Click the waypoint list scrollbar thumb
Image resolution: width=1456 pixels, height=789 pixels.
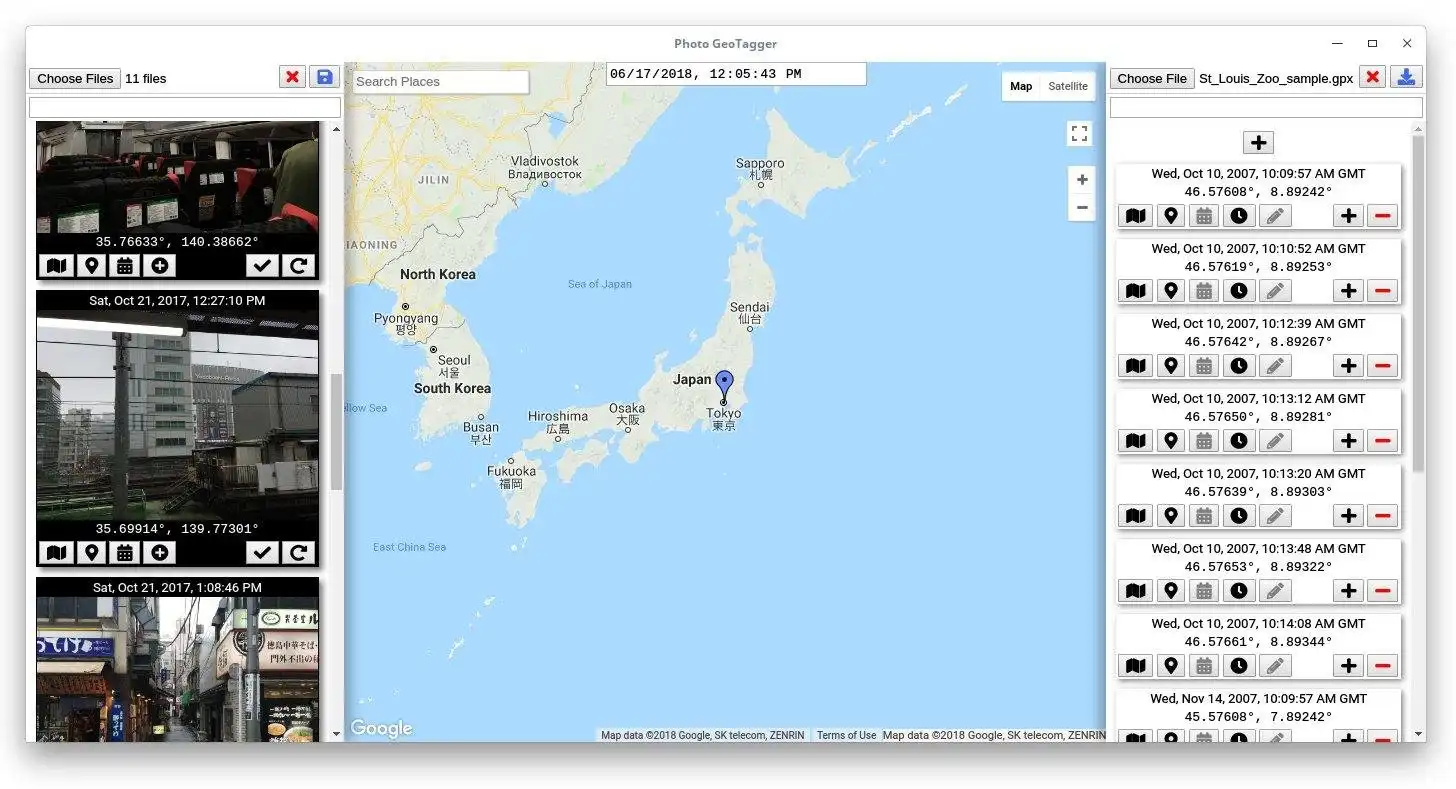[1417, 303]
